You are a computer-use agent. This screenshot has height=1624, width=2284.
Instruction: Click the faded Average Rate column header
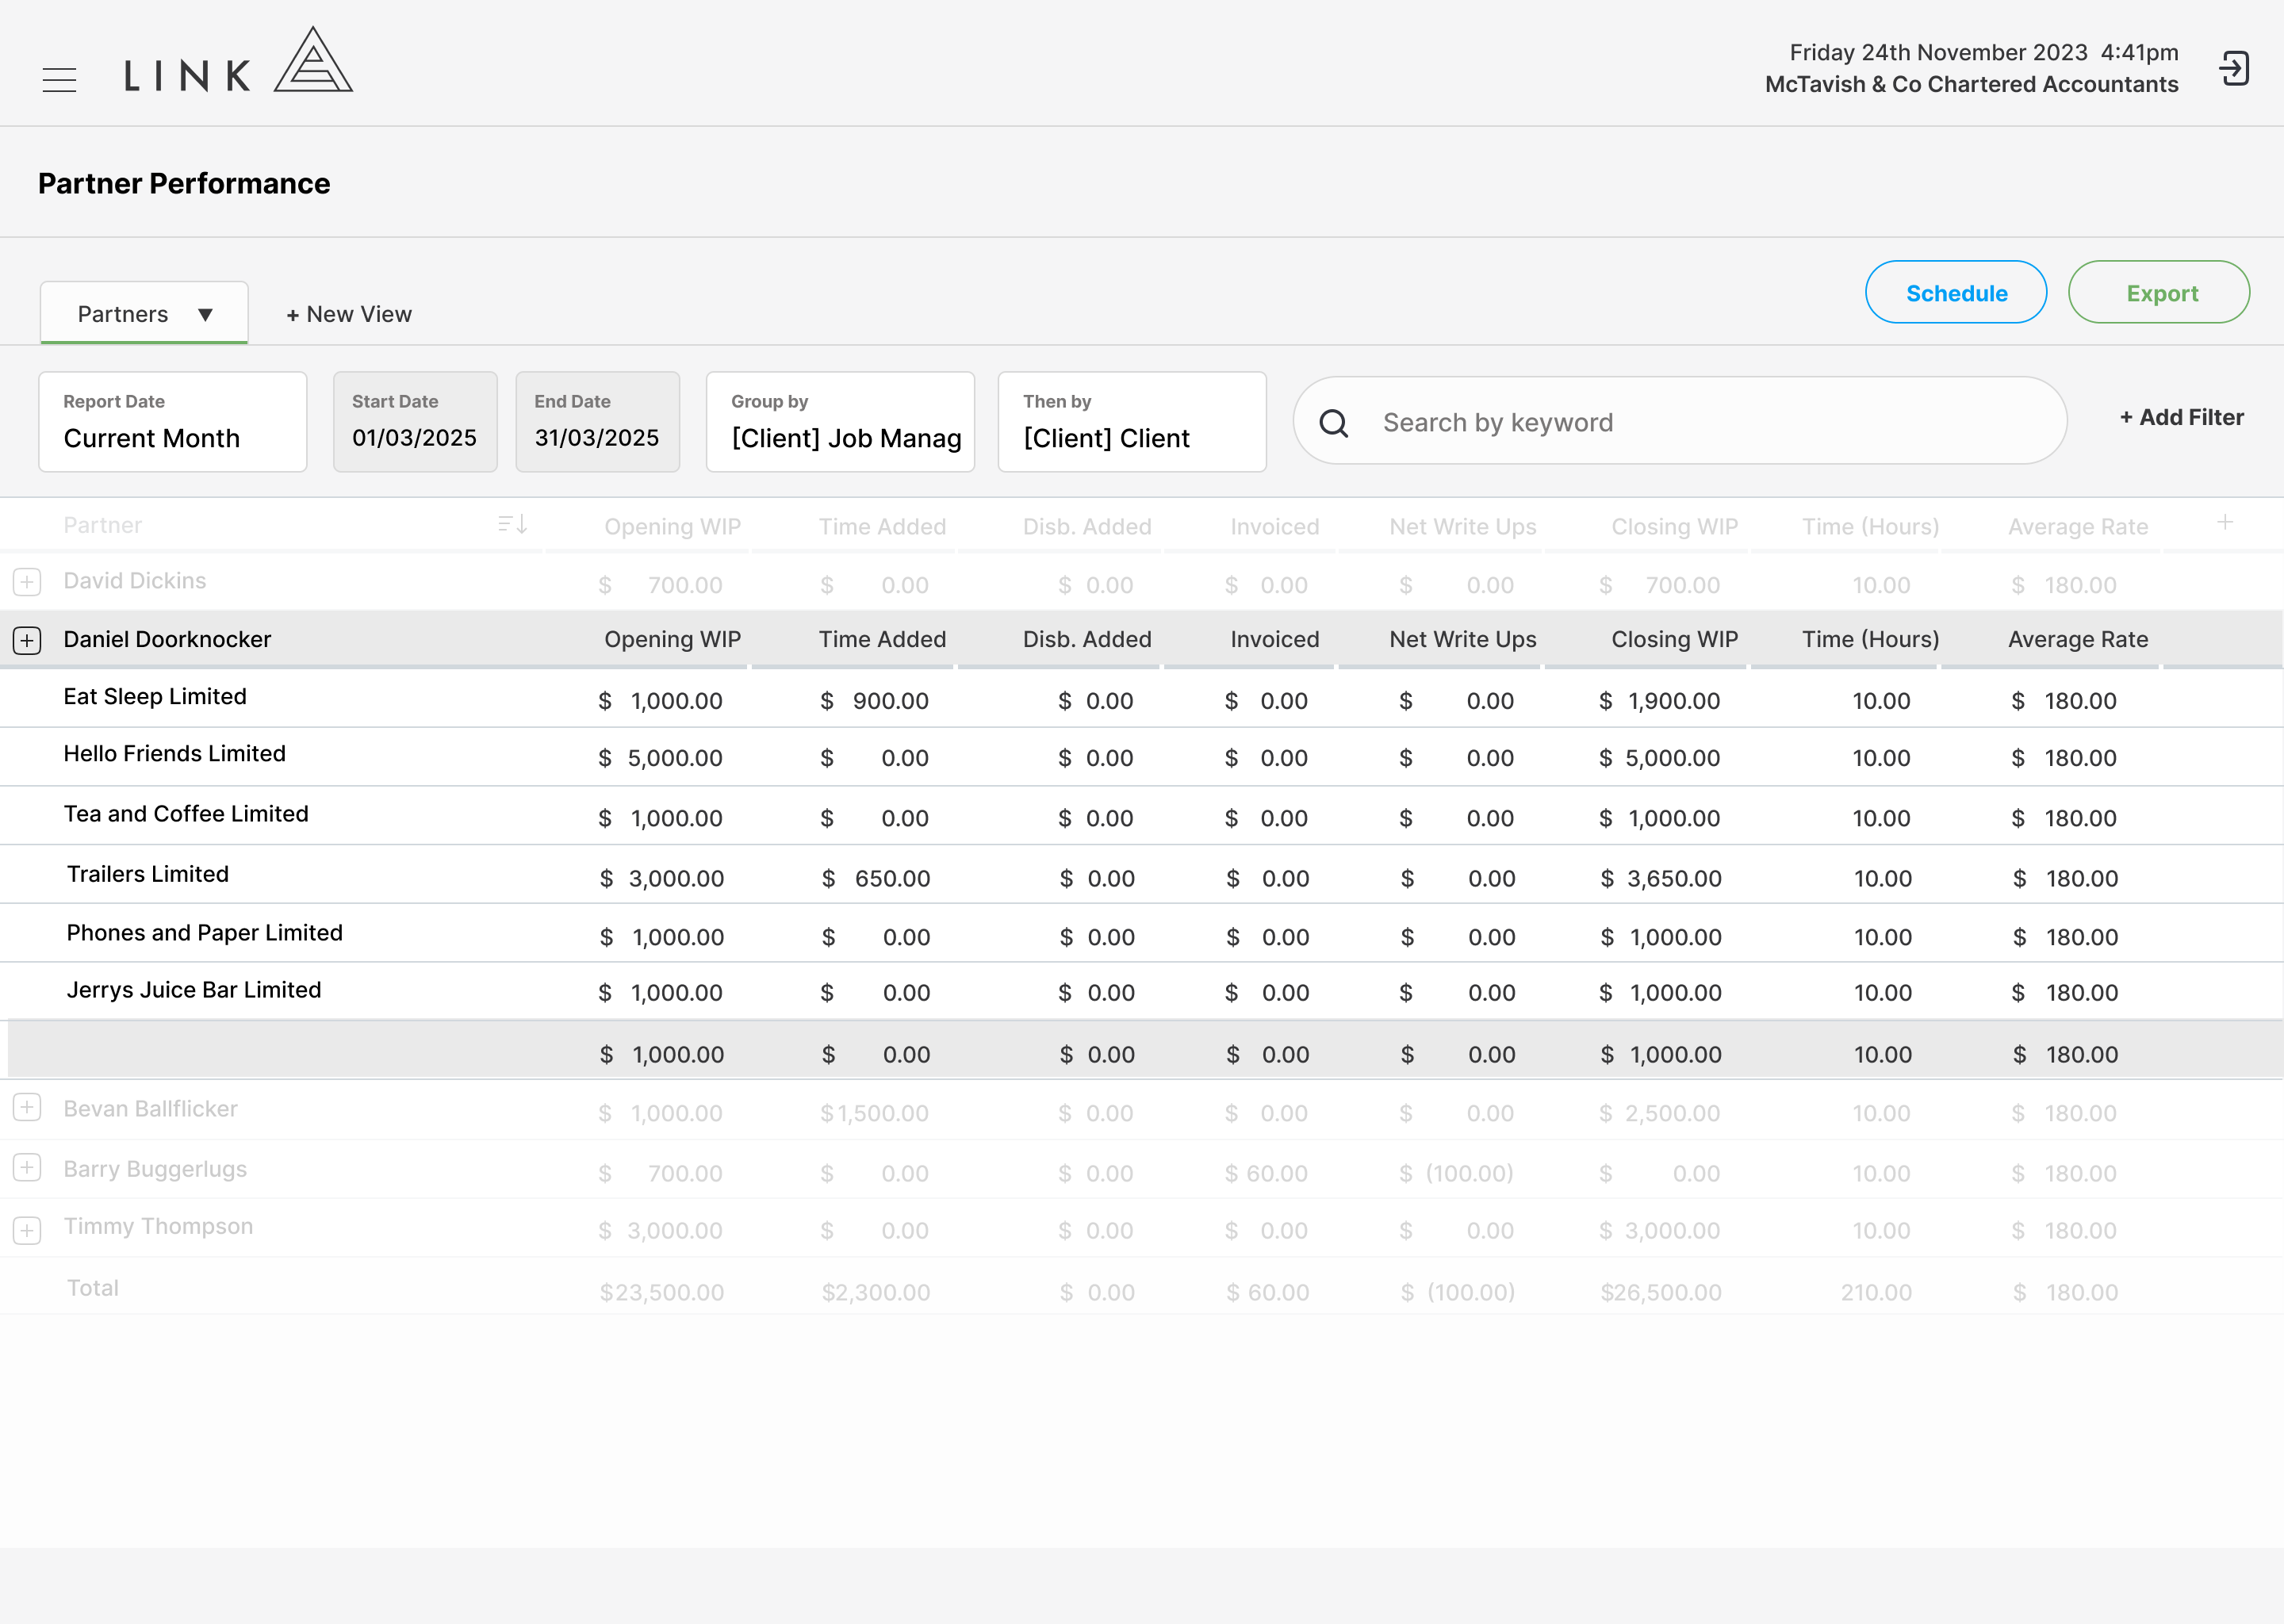2078,526
